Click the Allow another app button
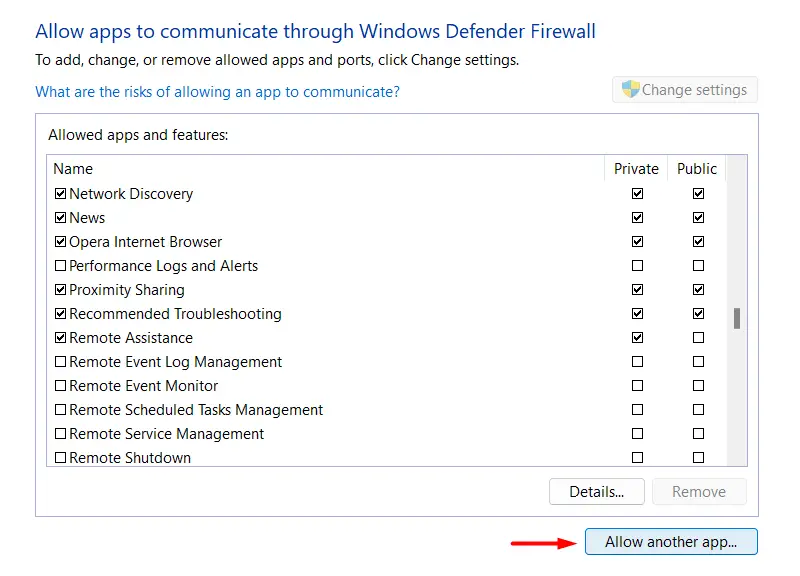This screenshot has width=800, height=576. point(671,542)
